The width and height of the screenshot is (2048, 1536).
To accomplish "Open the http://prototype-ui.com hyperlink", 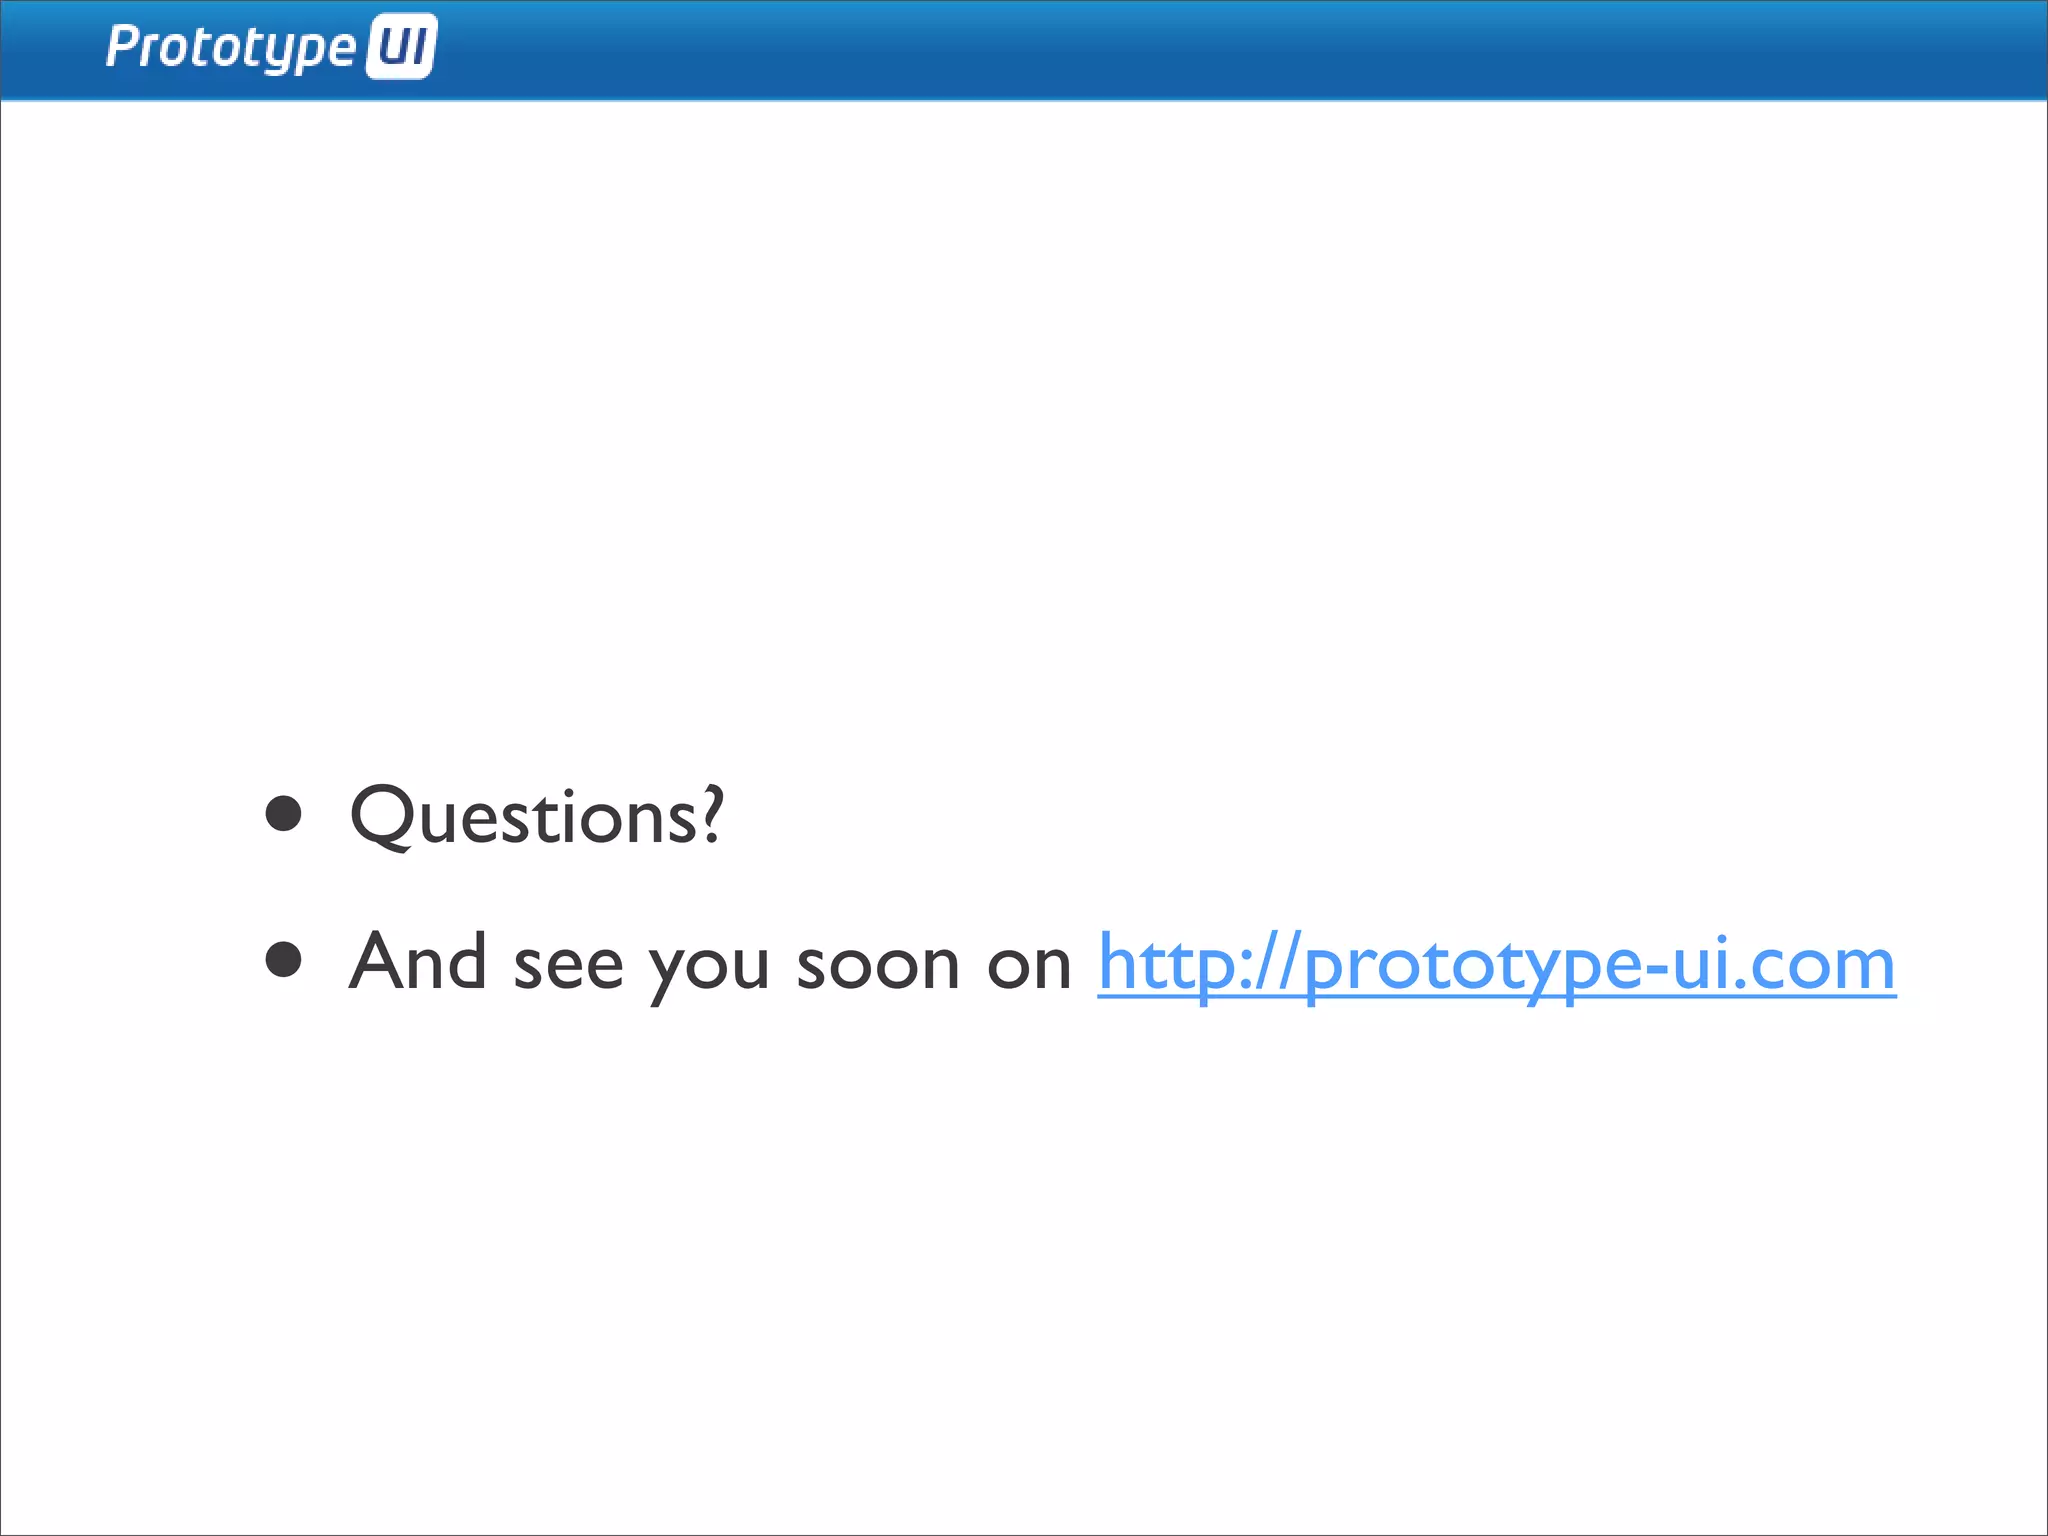I will (x=1496, y=963).
